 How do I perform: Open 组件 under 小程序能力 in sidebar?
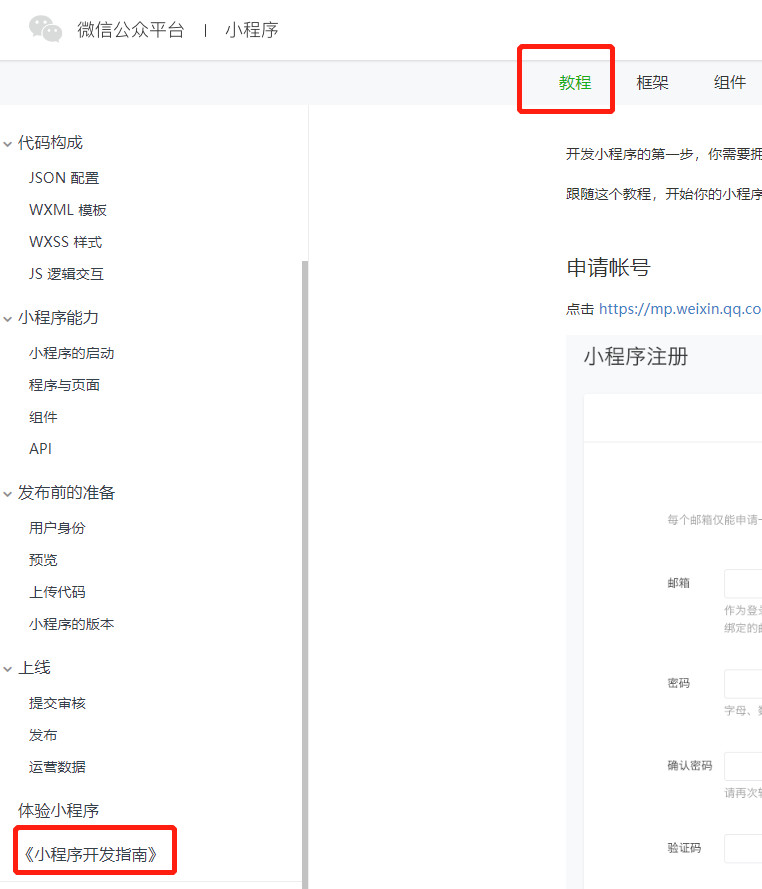coord(43,417)
